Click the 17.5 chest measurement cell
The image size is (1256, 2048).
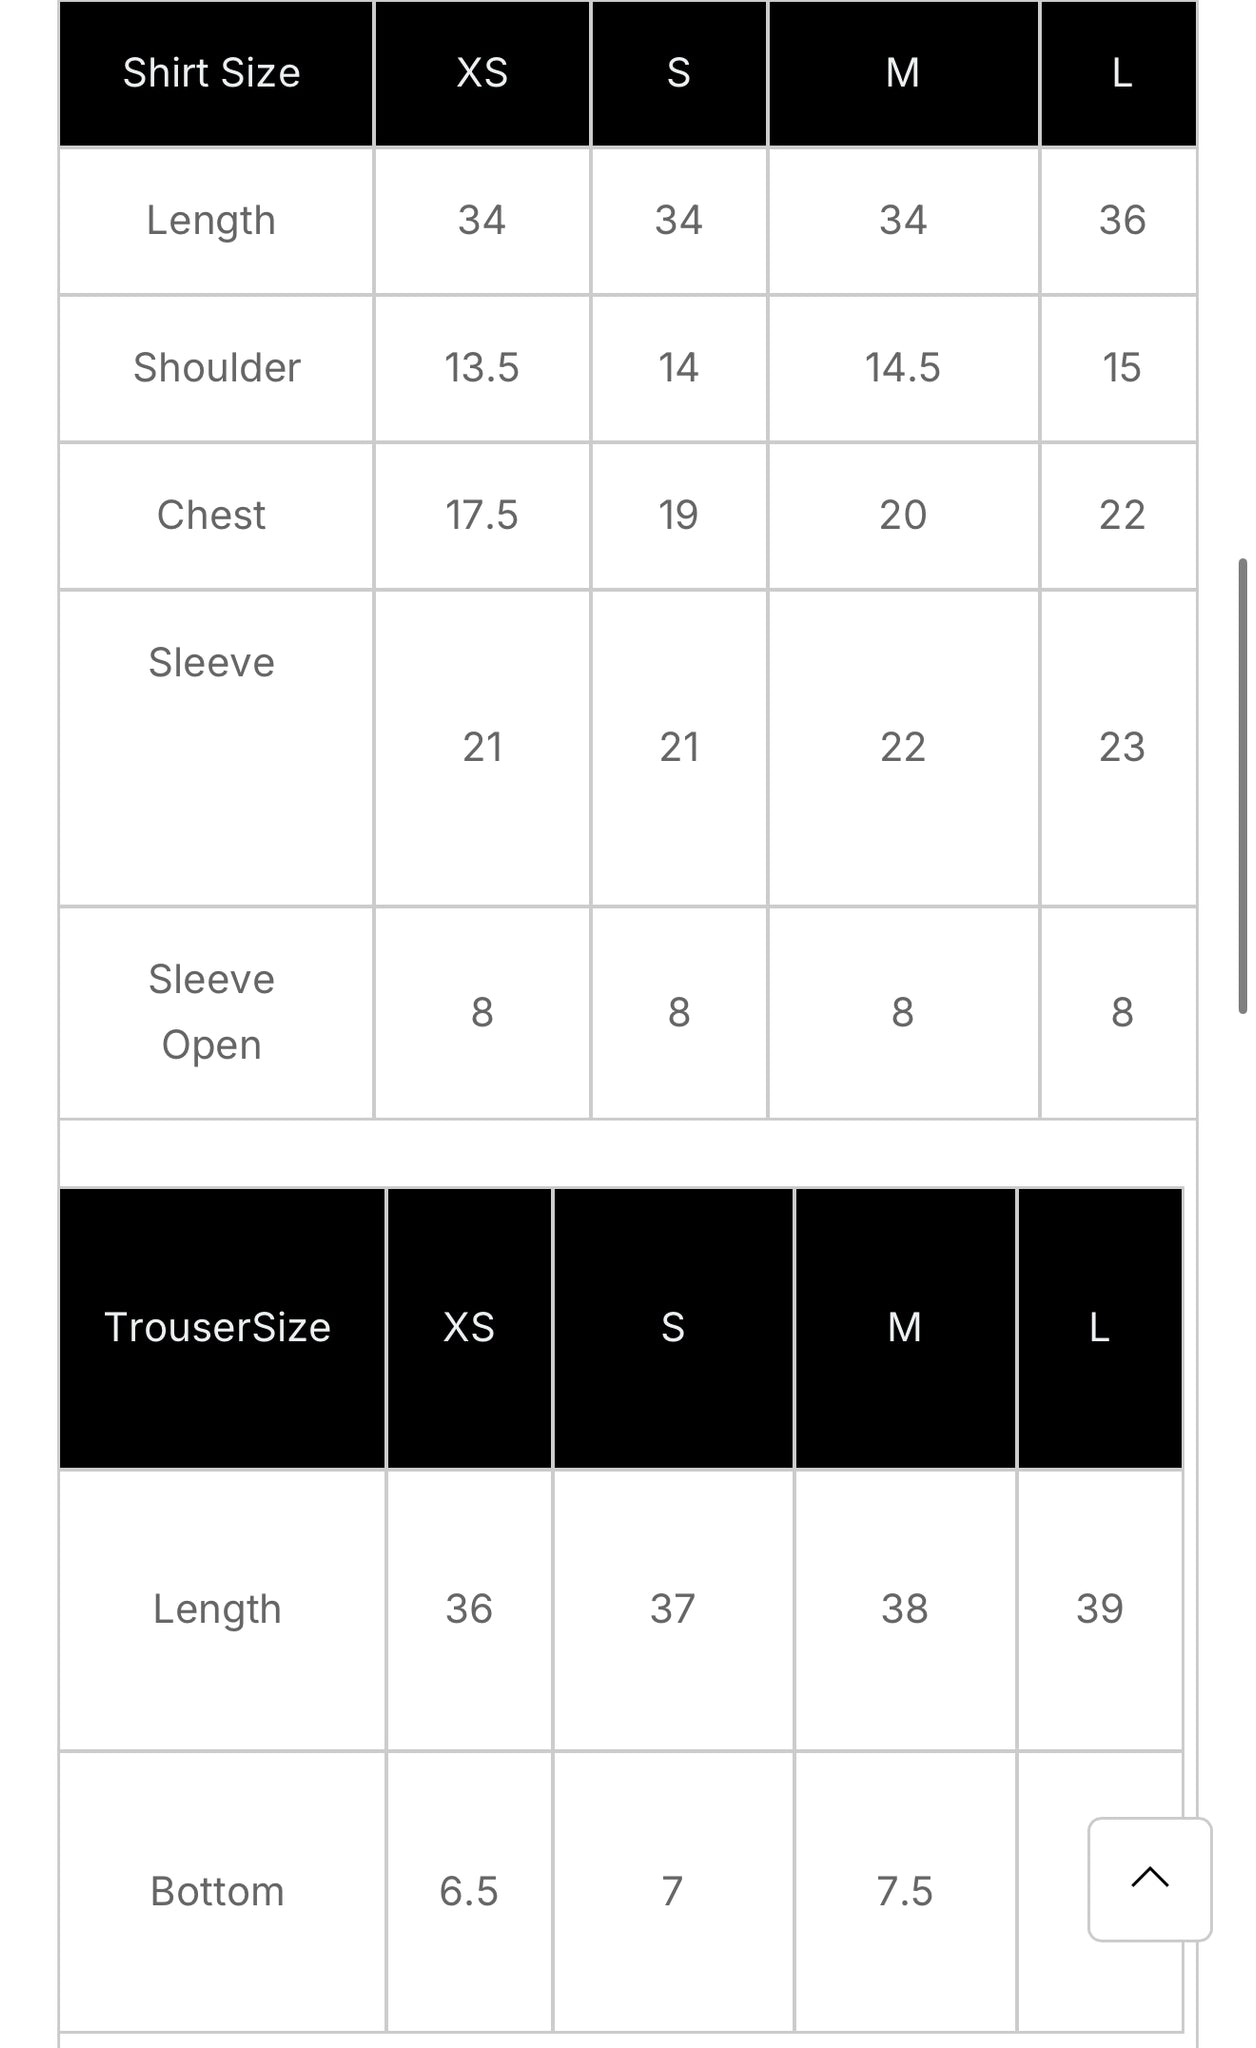(x=482, y=515)
